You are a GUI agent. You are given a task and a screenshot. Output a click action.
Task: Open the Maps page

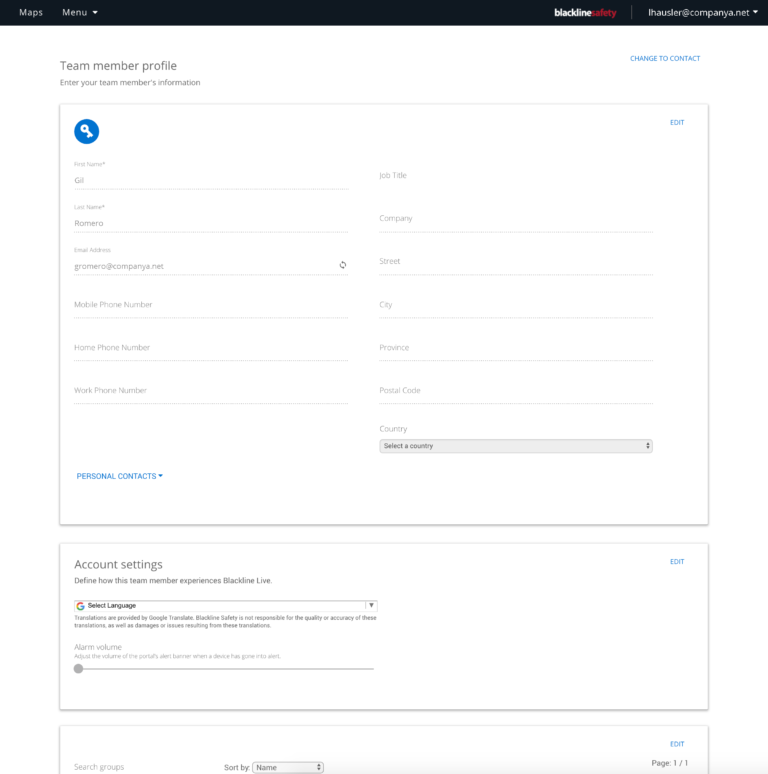pos(31,13)
